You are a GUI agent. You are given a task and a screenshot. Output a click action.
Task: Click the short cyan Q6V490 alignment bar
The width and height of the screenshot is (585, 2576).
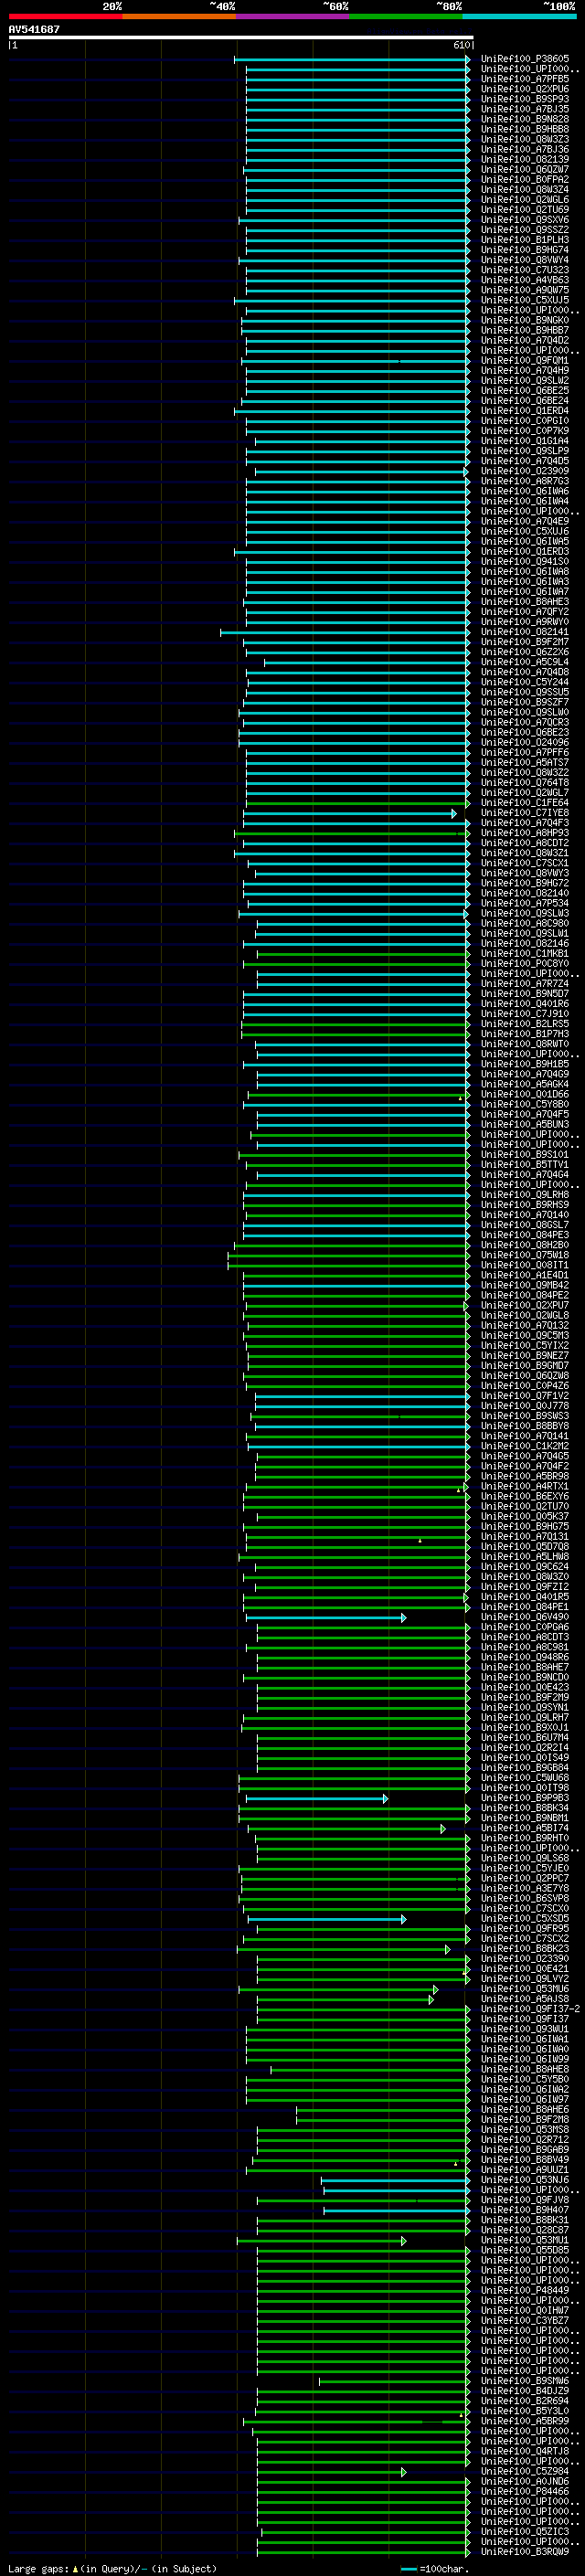(x=326, y=1618)
